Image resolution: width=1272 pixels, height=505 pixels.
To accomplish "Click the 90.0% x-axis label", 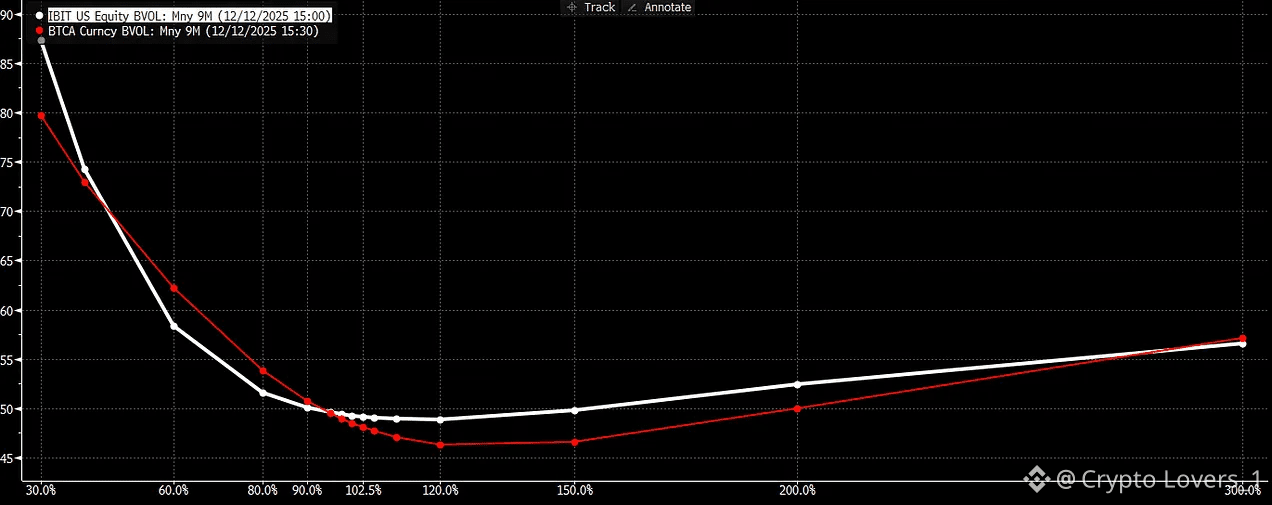I will [x=307, y=490].
